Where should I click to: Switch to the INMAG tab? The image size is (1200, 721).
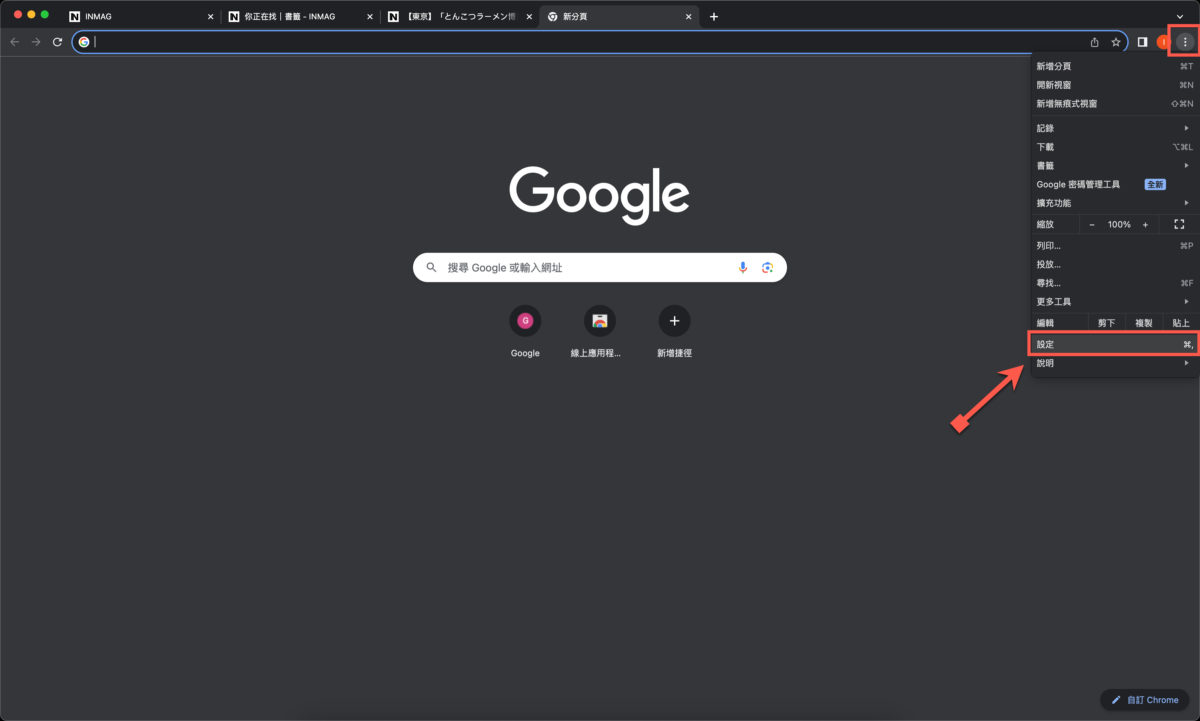140,17
